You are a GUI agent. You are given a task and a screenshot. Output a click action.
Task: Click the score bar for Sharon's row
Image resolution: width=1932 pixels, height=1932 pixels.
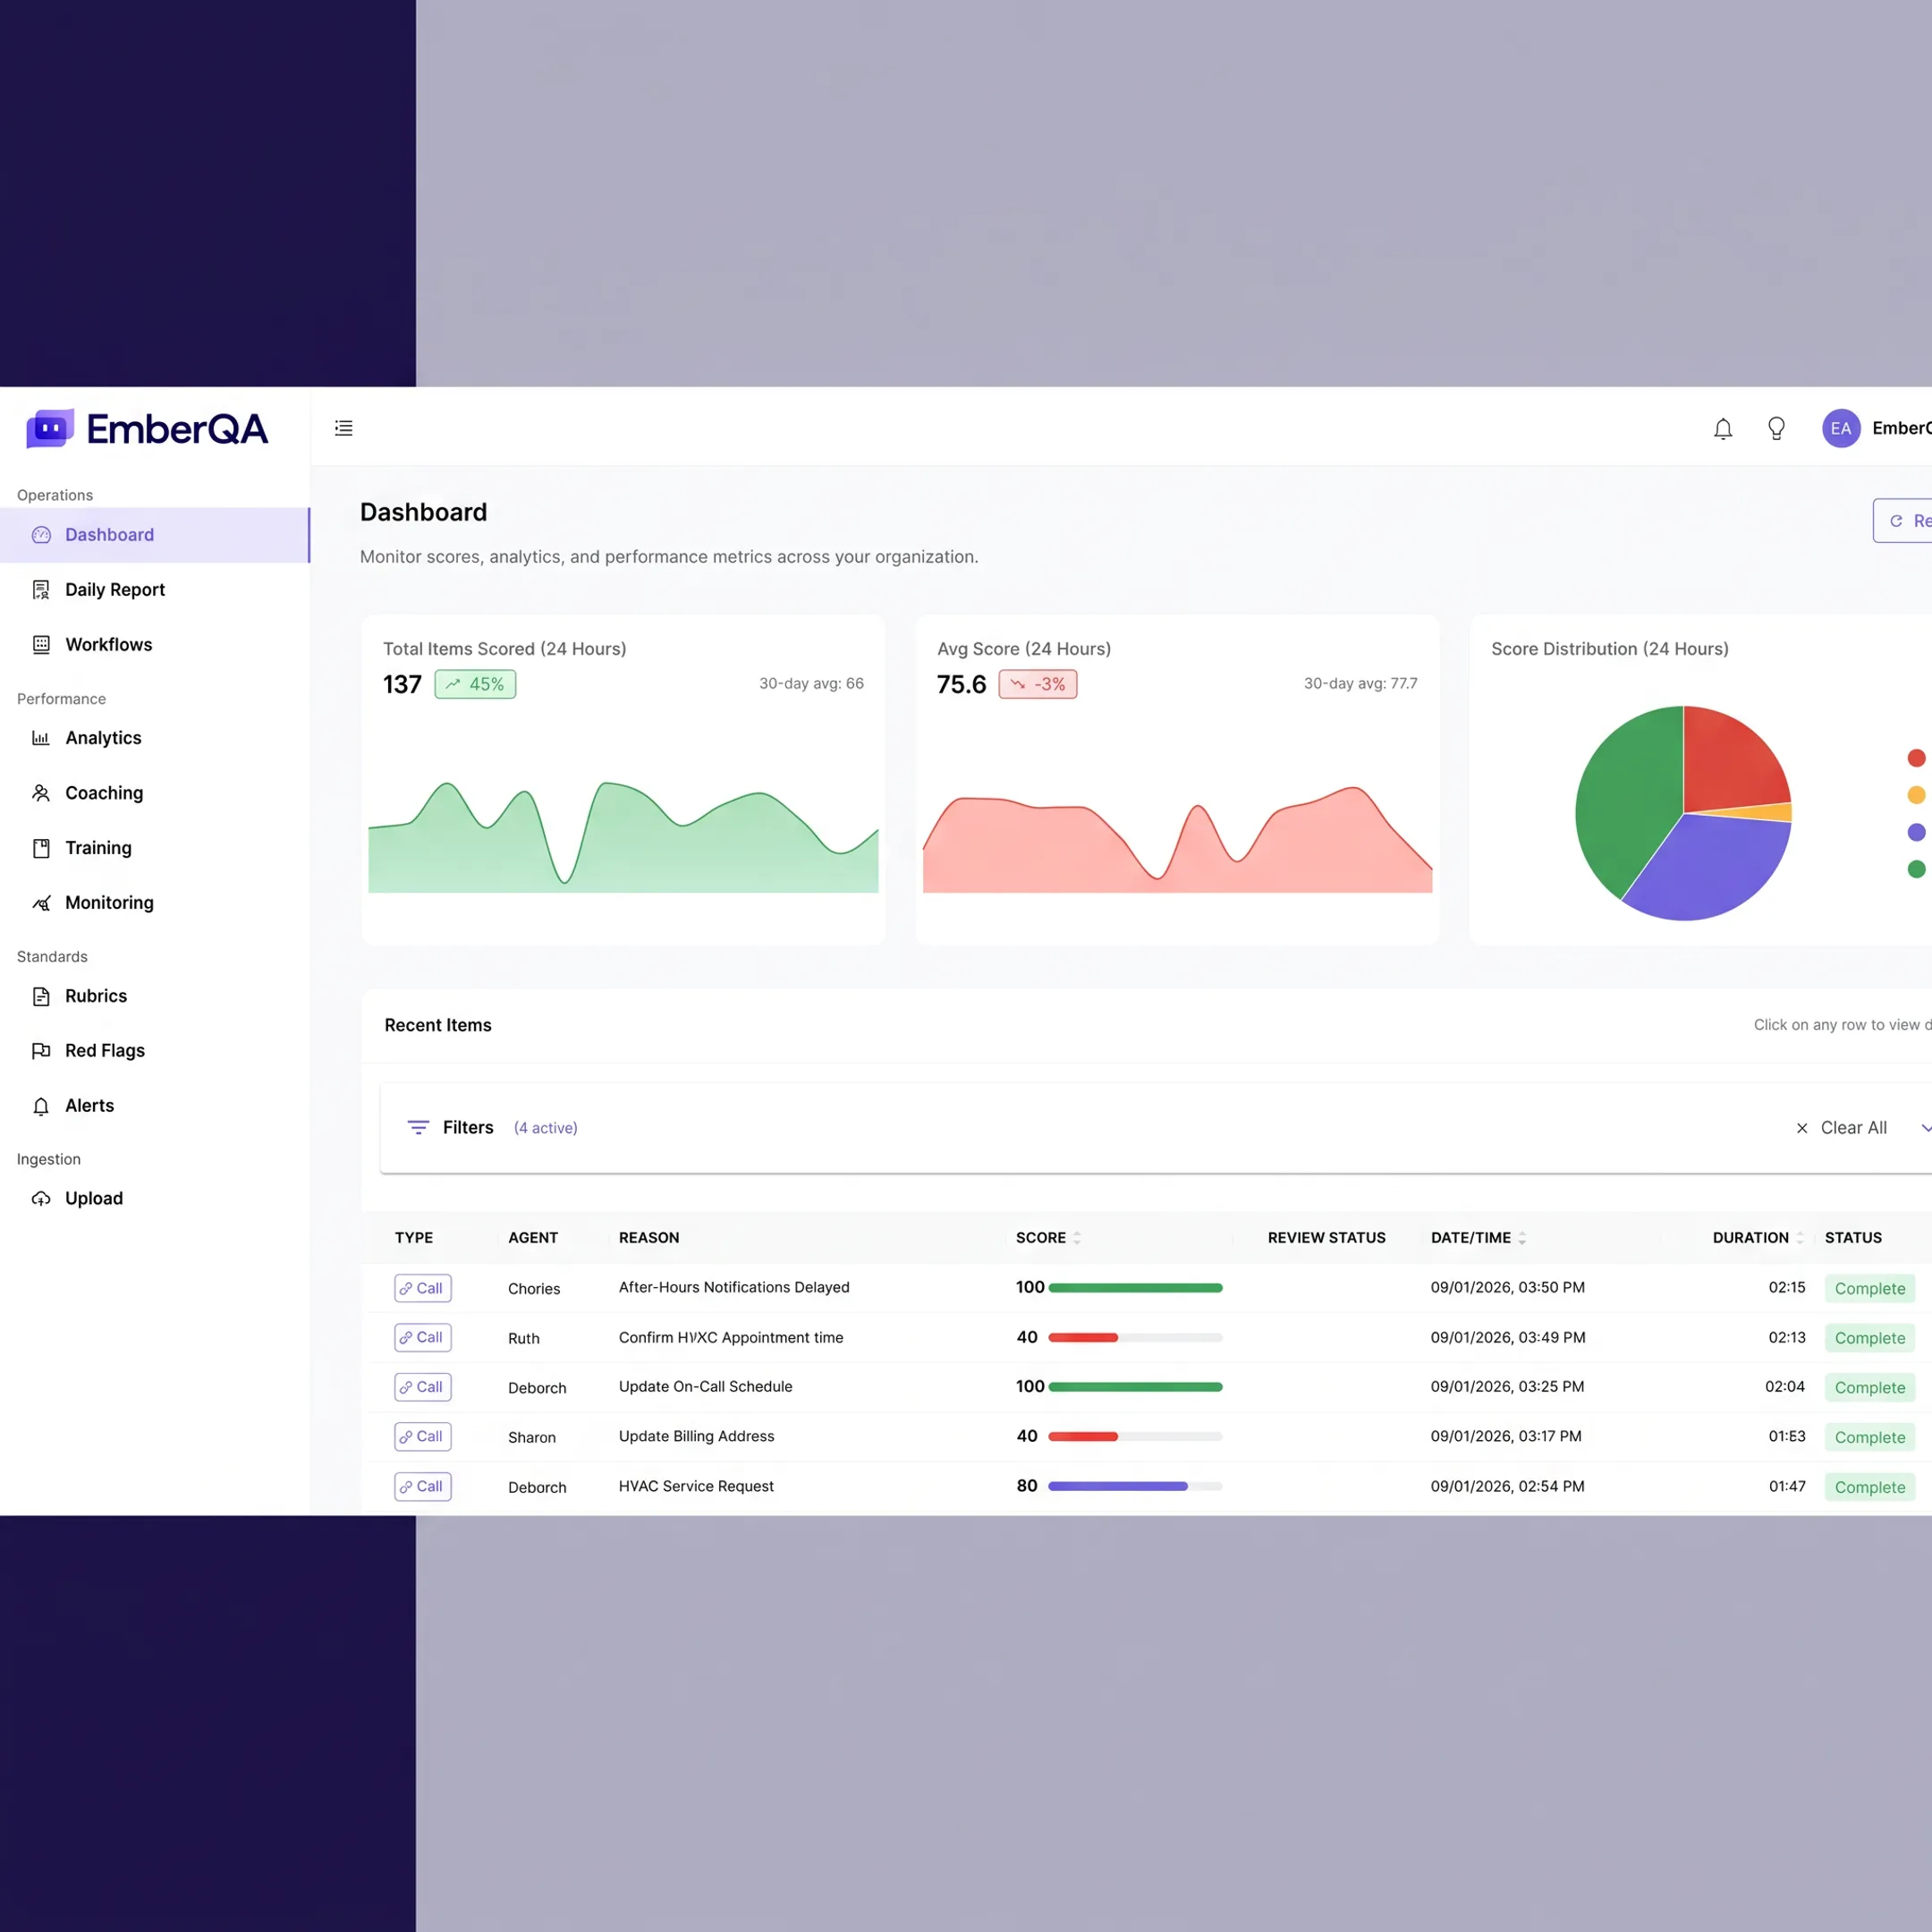1135,1436
